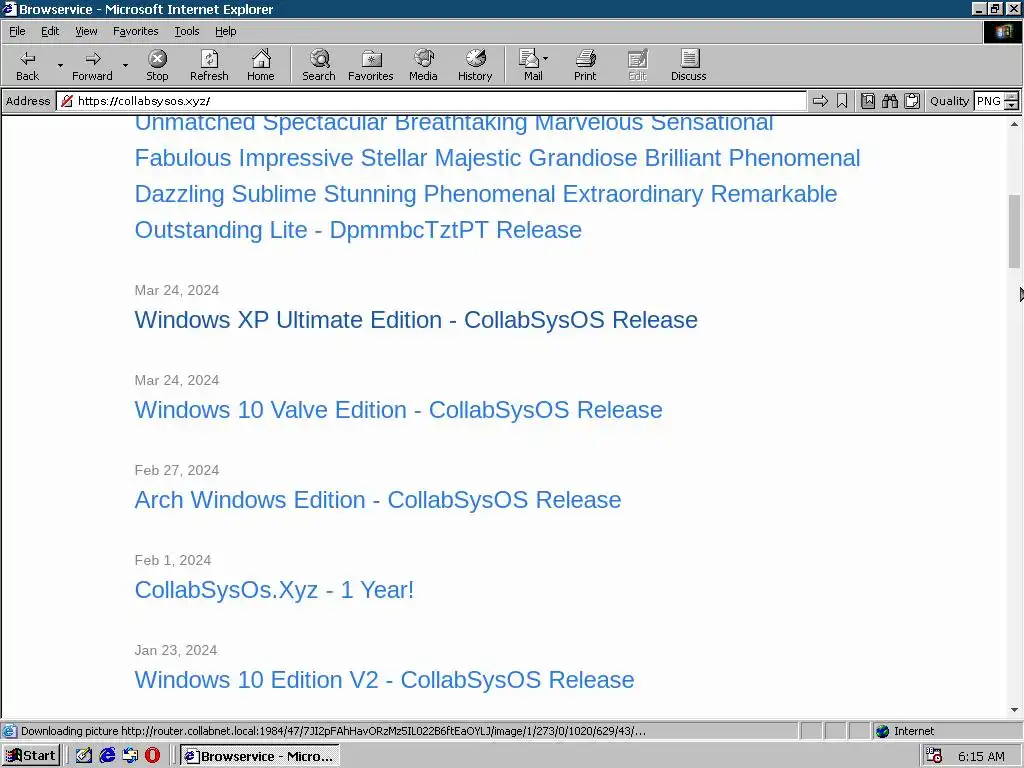Click the binoculars find icon
The height and width of the screenshot is (768, 1024).
[889, 101]
